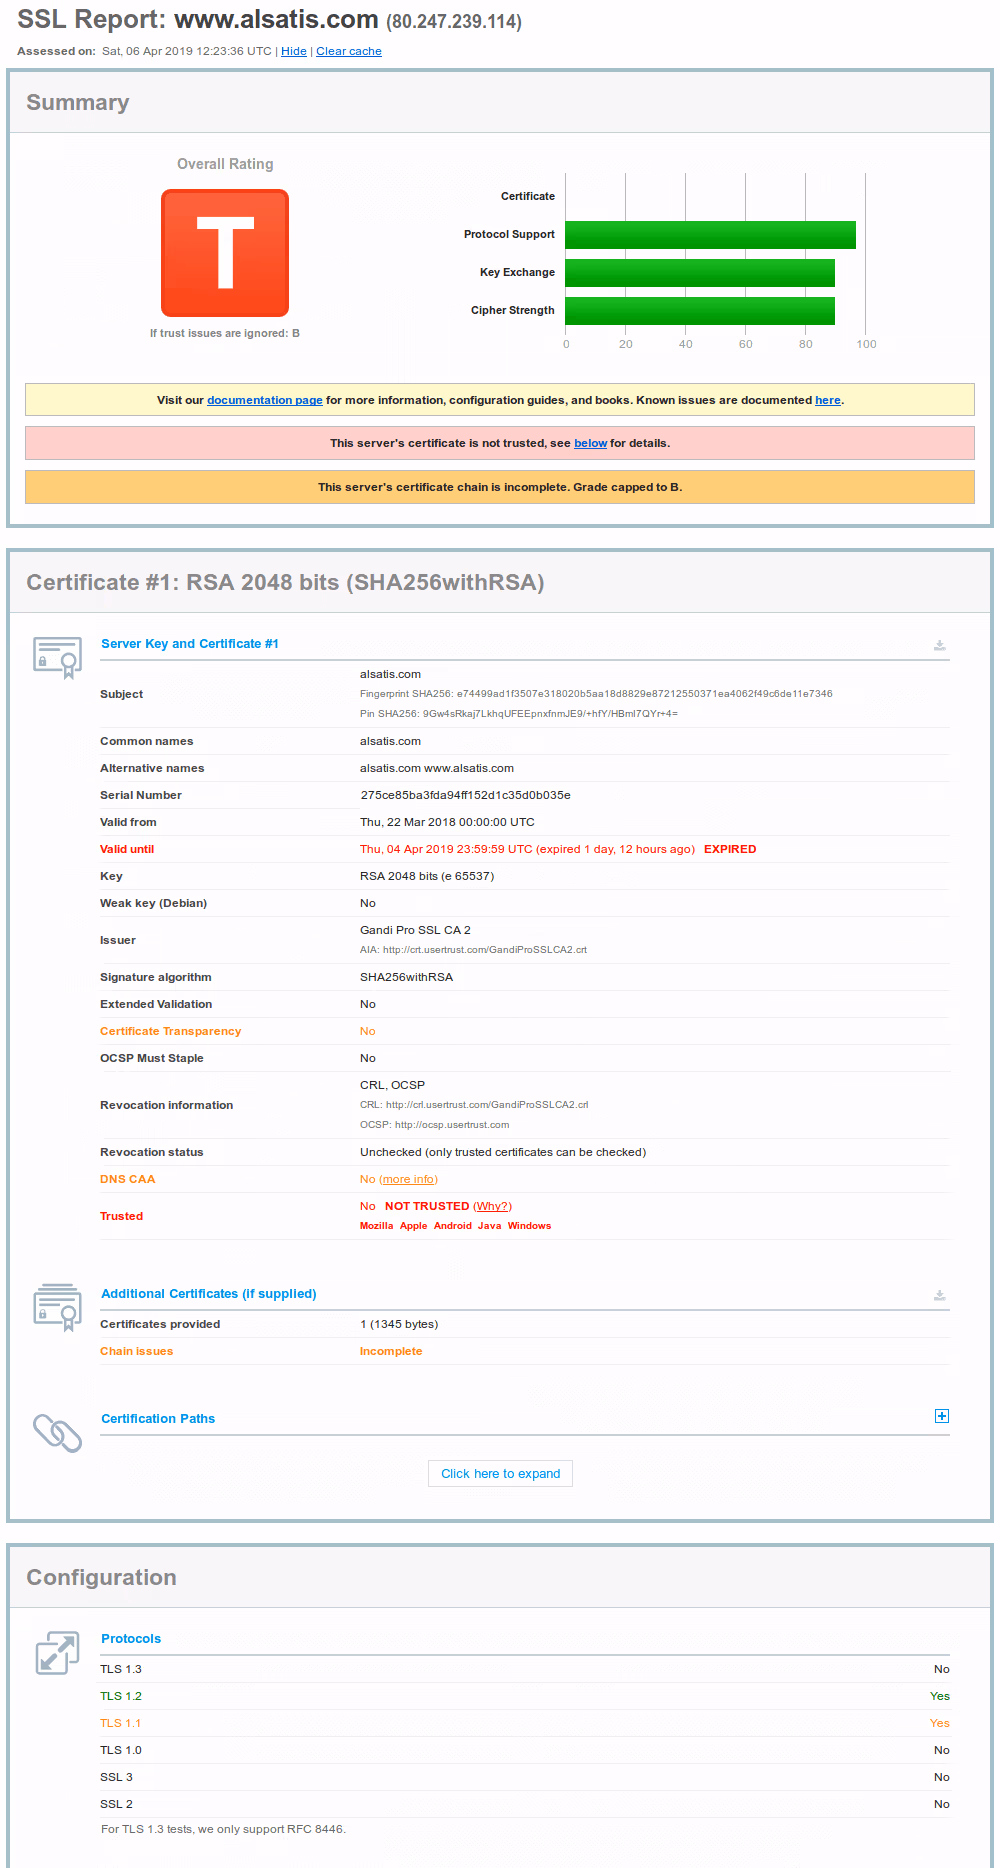Open the documentation page link
Image resolution: width=1000 pixels, height=1868 pixels.
pos(265,400)
